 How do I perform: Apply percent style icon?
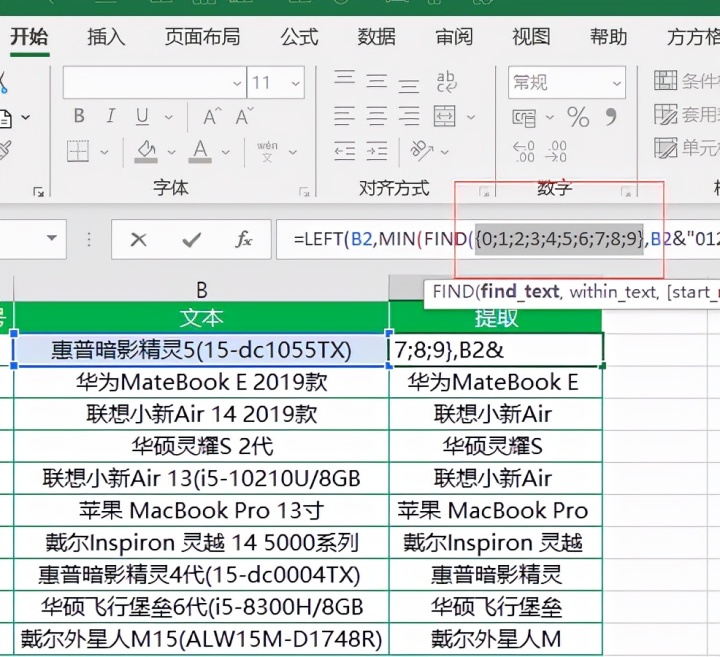578,117
